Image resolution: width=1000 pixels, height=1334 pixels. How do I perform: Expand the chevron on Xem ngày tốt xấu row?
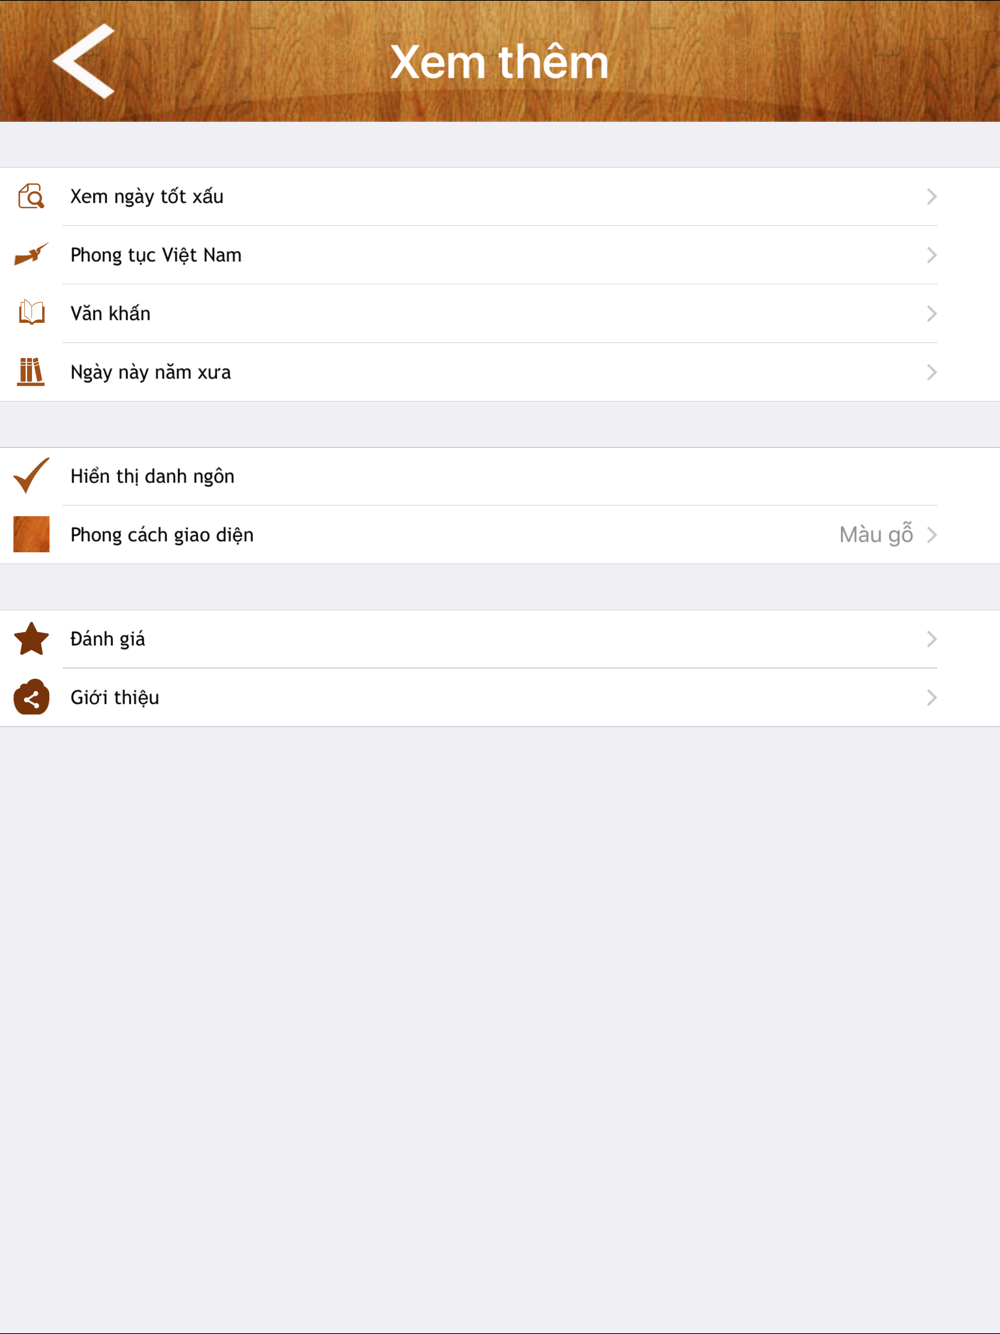pos(931,196)
